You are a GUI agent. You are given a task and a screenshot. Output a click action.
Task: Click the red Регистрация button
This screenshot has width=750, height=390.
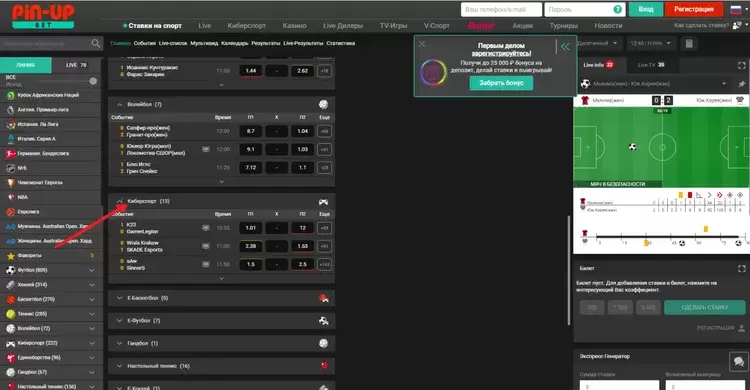click(694, 9)
